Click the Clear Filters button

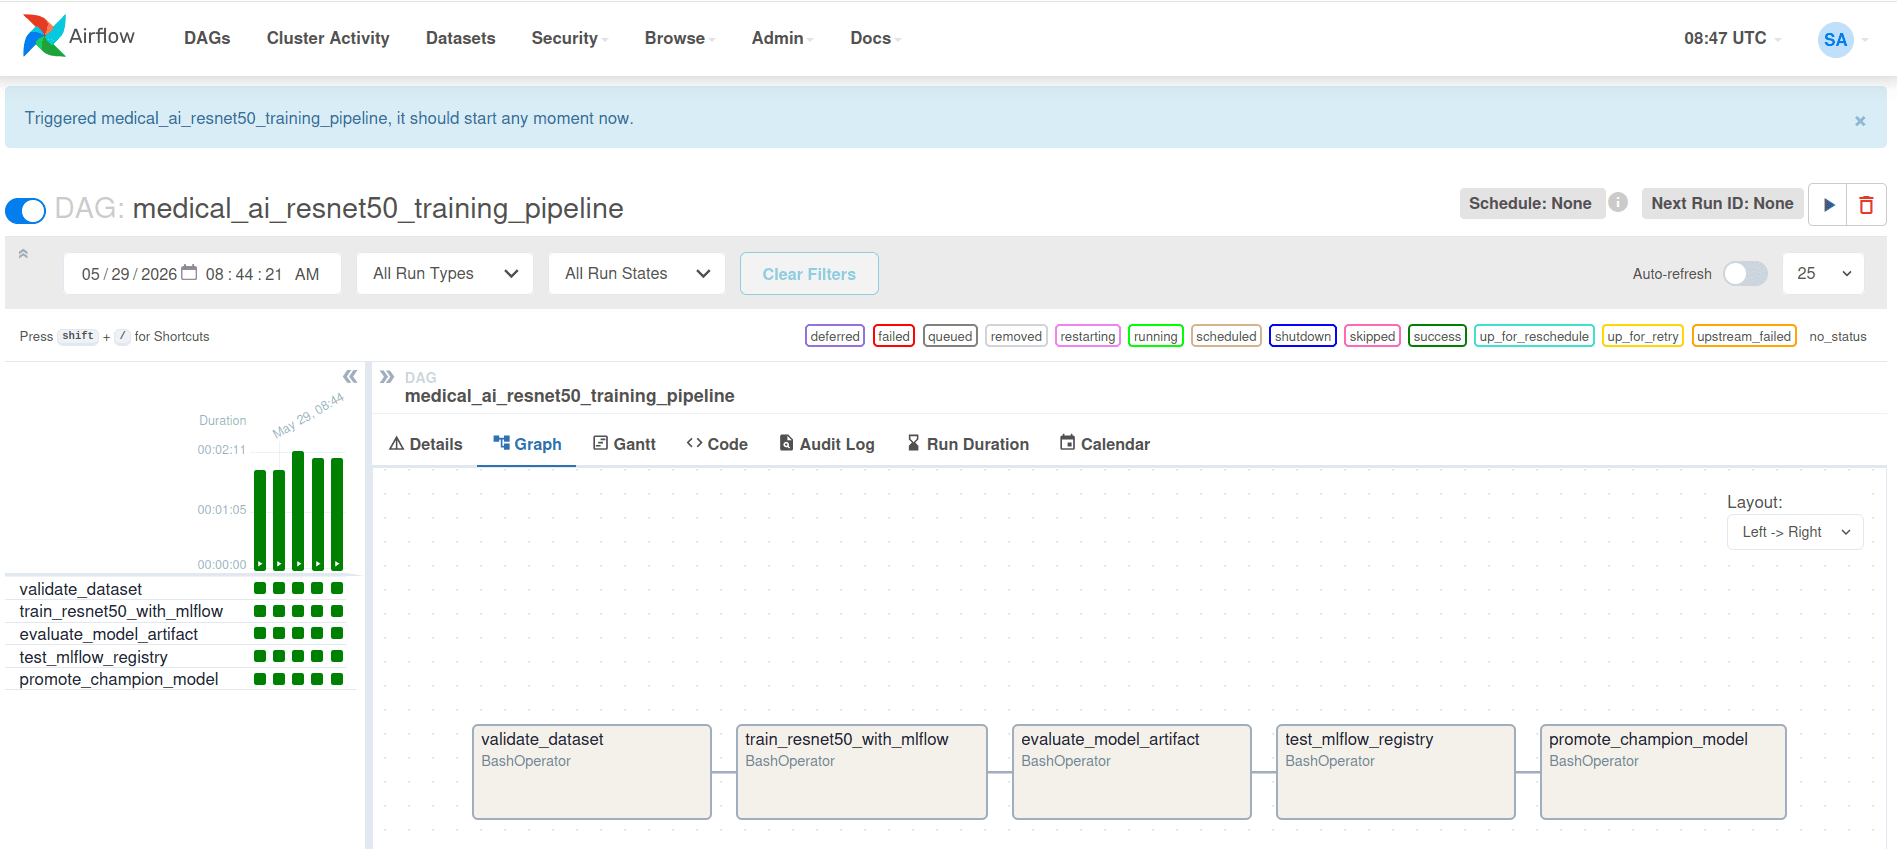pos(809,274)
